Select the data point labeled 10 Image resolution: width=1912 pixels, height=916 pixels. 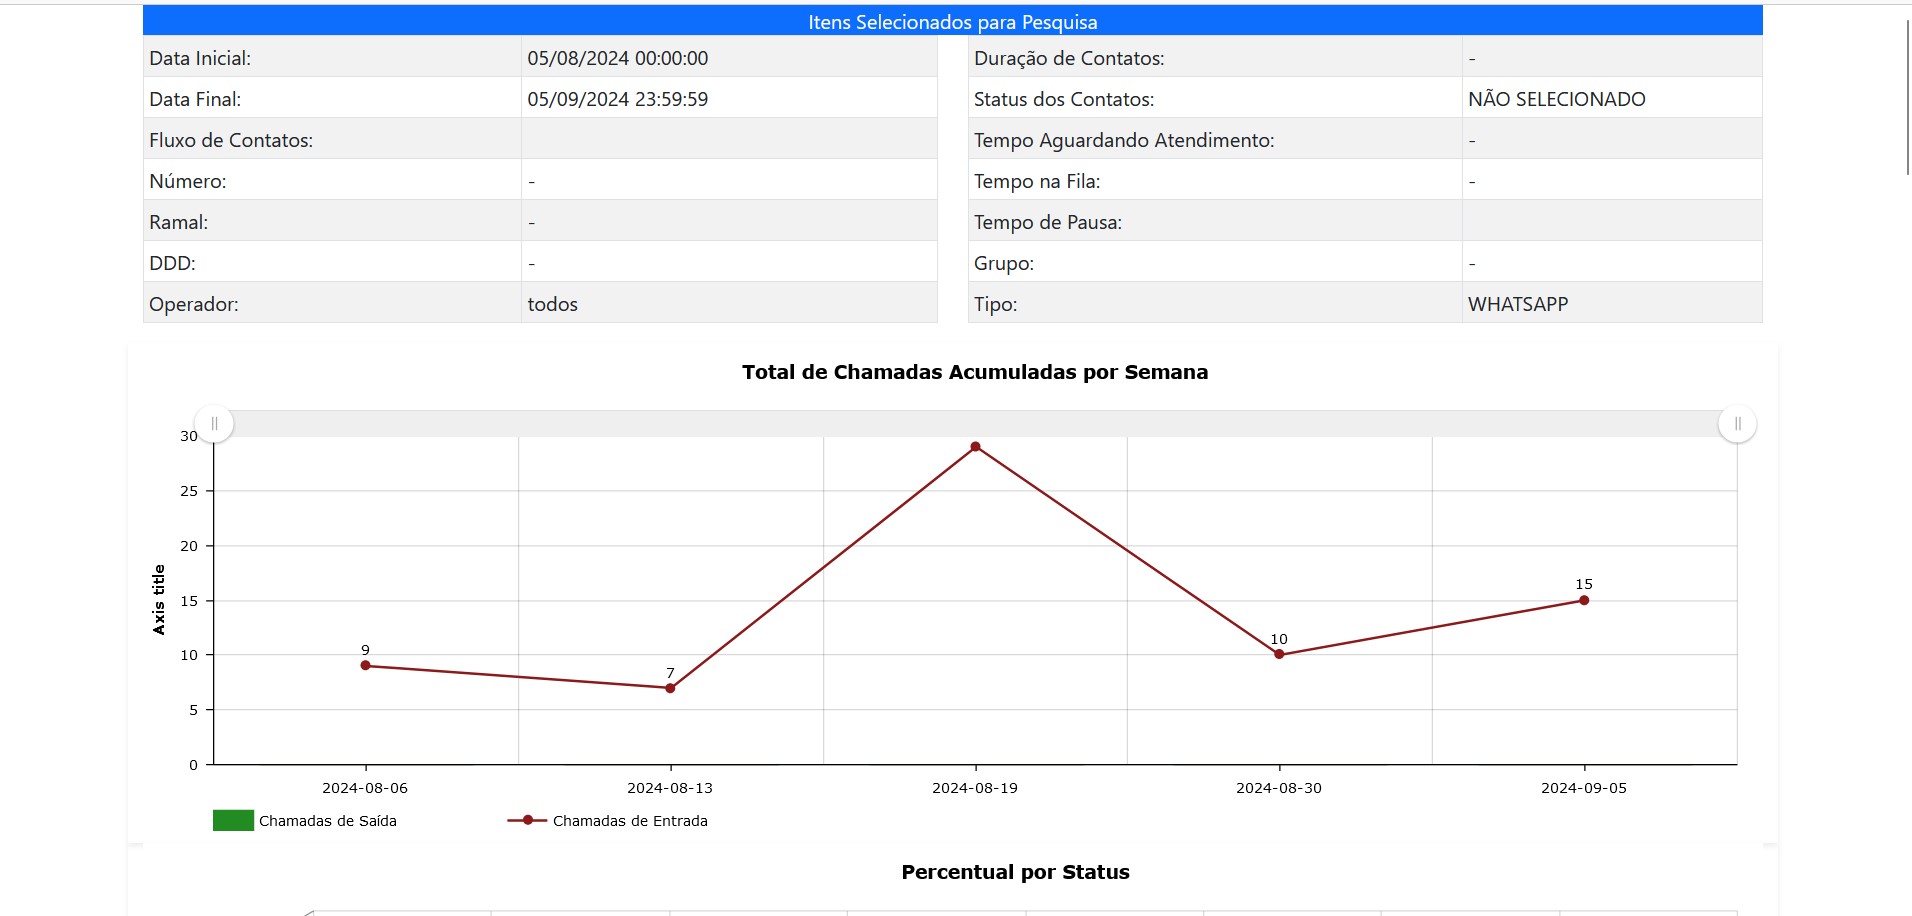(x=1279, y=654)
